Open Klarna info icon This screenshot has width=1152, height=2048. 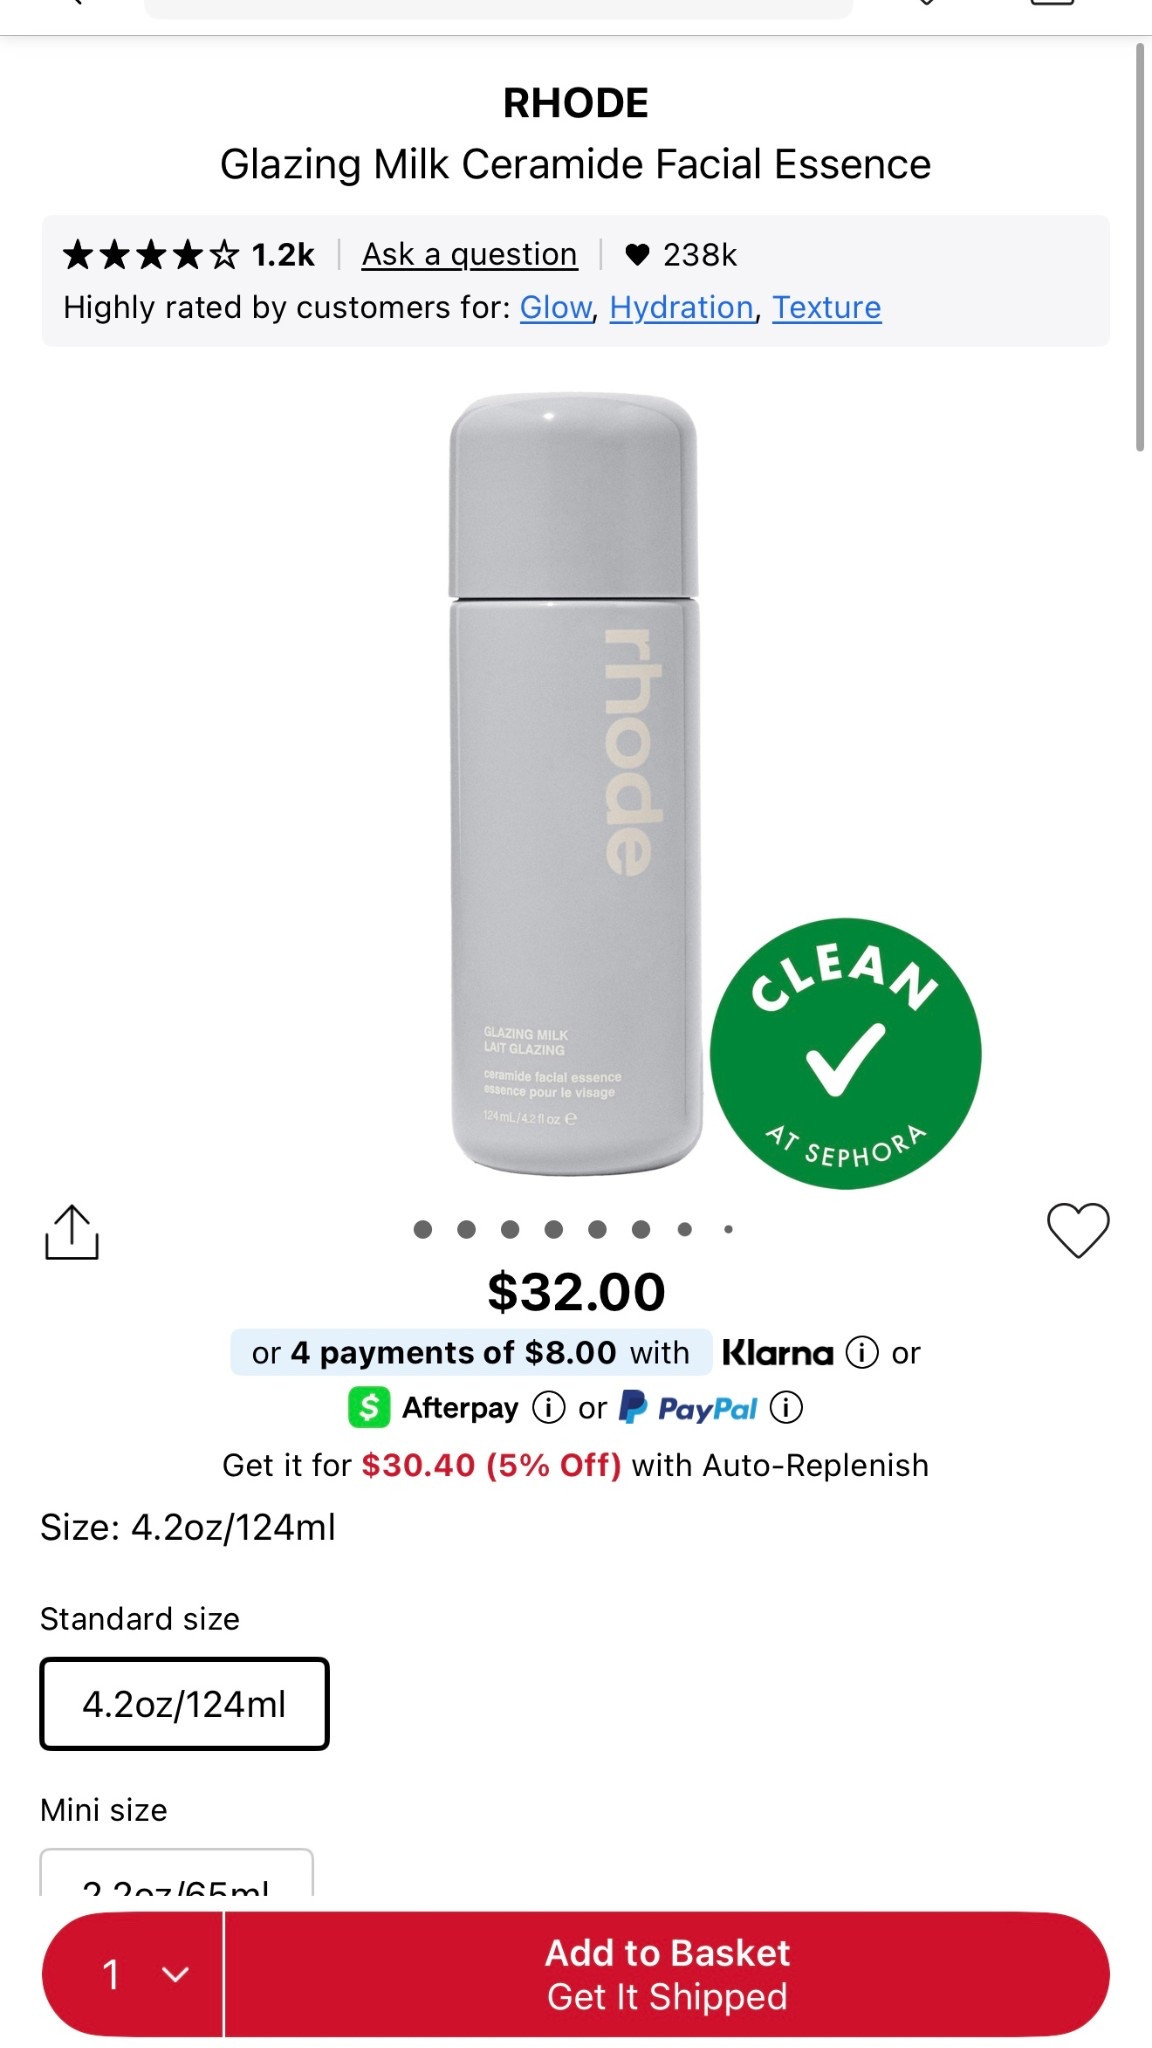click(x=862, y=1353)
